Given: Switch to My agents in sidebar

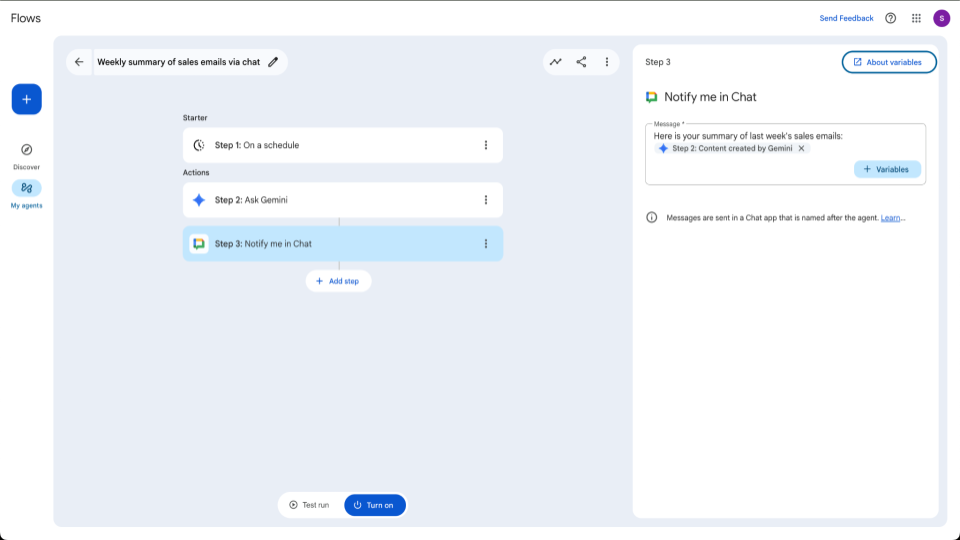Looking at the screenshot, I should pyautogui.click(x=27, y=193).
